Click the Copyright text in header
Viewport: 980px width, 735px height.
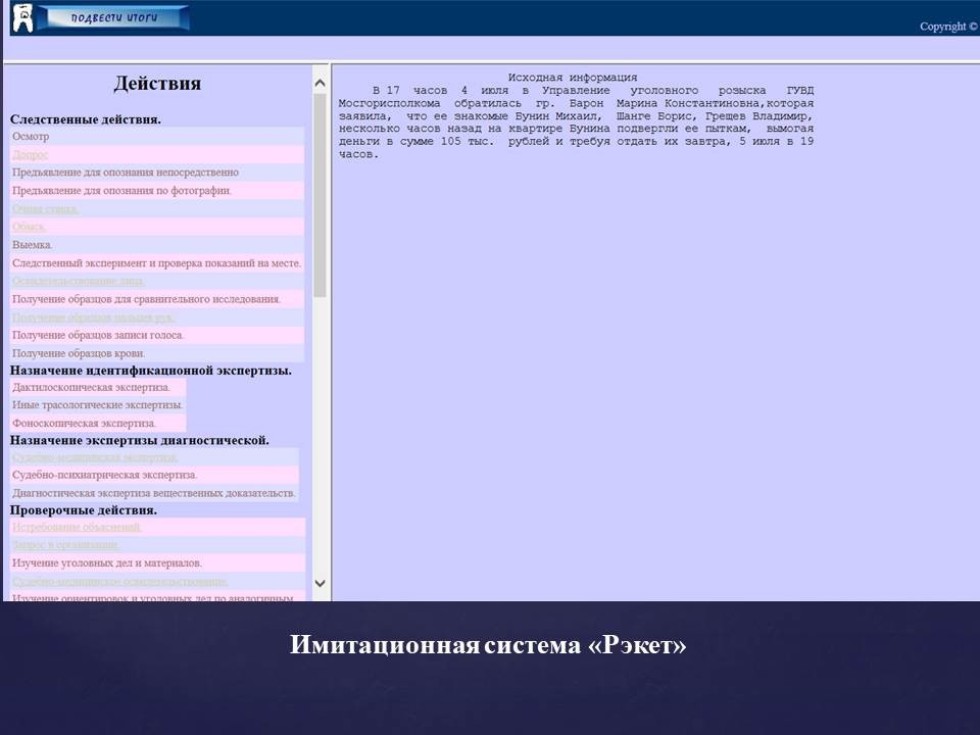[x=946, y=27]
